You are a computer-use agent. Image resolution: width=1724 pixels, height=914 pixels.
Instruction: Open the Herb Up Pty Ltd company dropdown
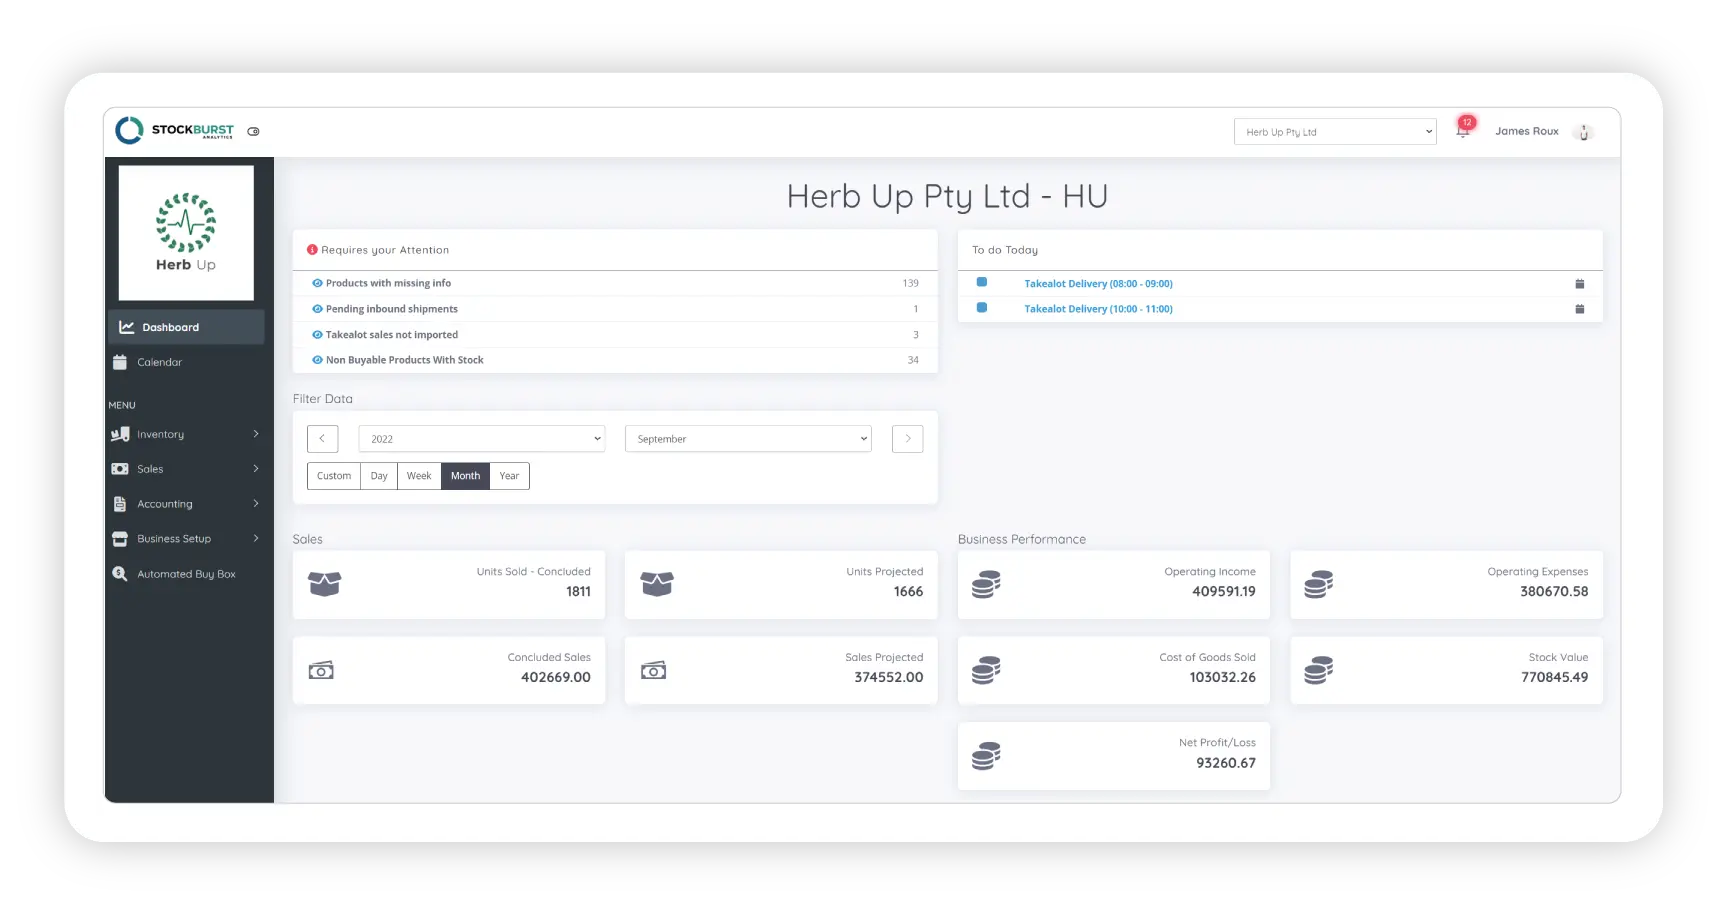[x=1335, y=132]
